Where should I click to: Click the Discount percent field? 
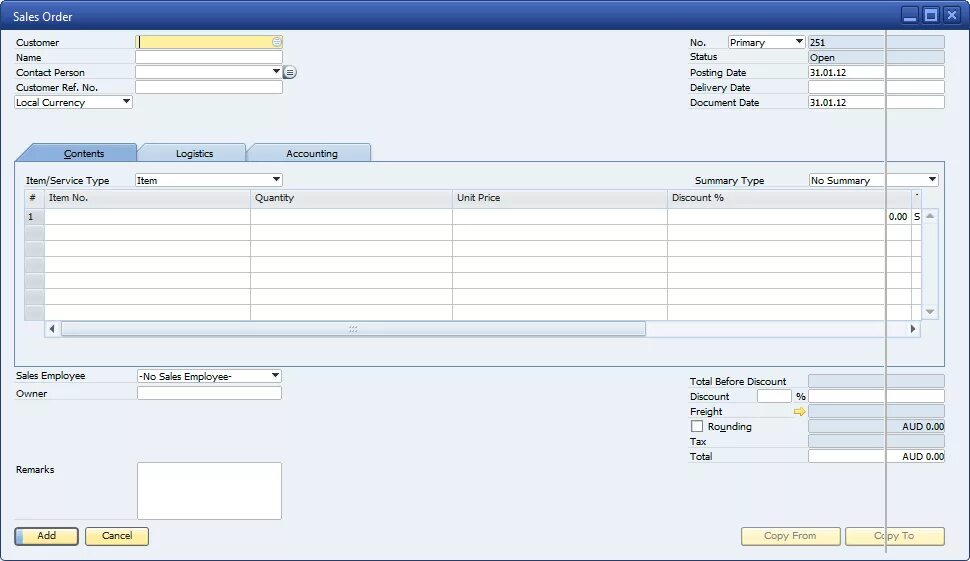coord(774,396)
